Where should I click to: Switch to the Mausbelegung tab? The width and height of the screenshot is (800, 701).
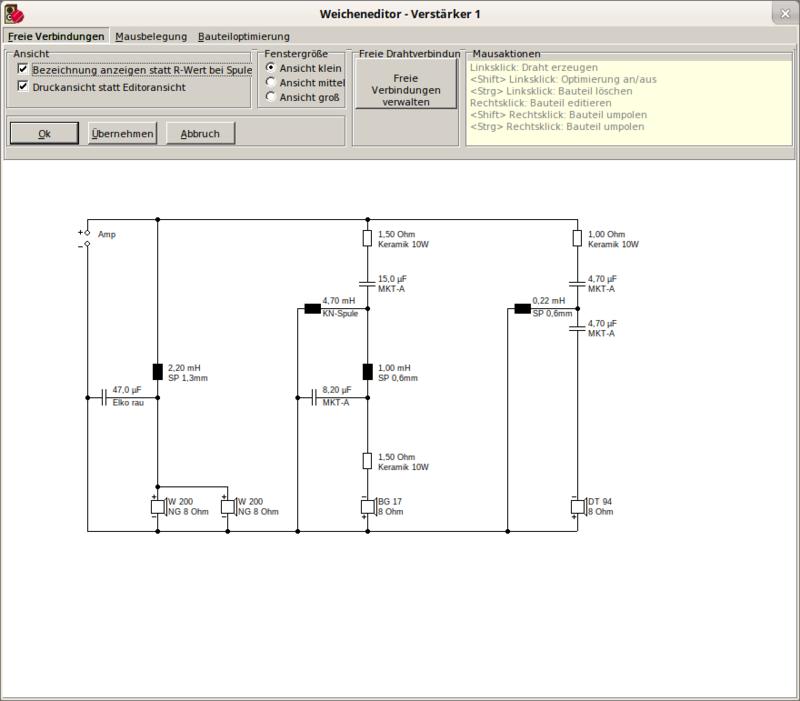click(150, 36)
